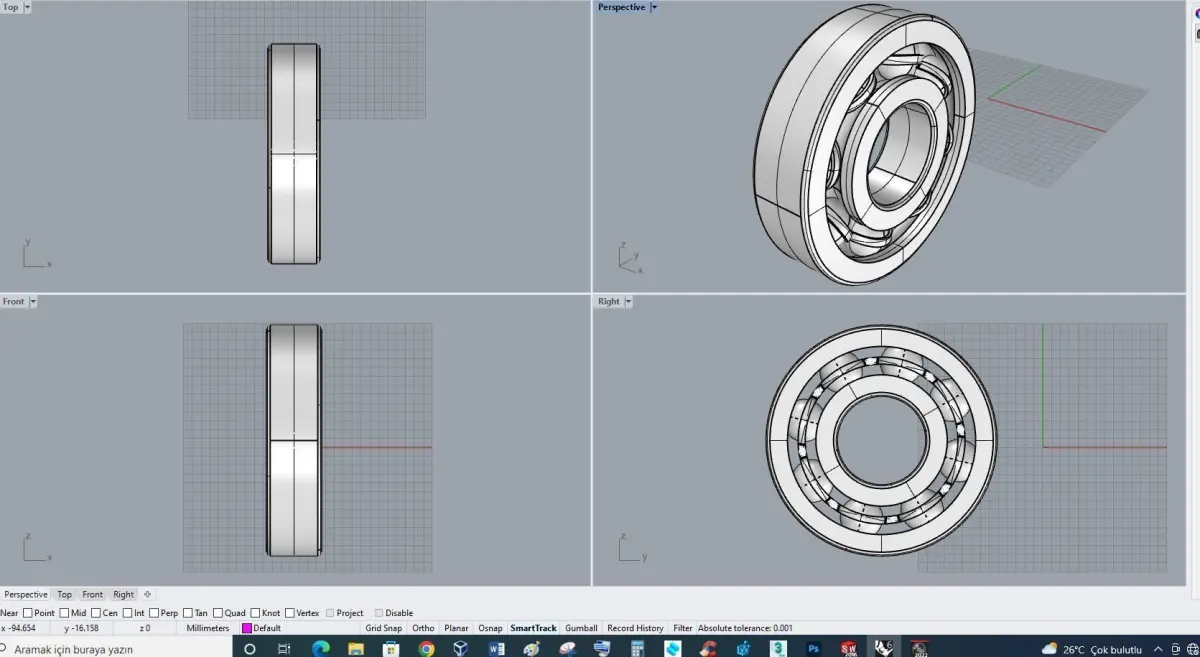This screenshot has width=1200, height=657.
Task: Click the Perspective viewport title label
Action: click(x=622, y=7)
